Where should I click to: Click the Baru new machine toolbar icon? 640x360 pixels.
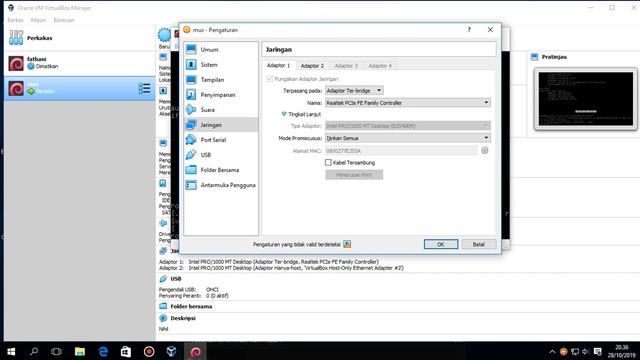coord(164,36)
